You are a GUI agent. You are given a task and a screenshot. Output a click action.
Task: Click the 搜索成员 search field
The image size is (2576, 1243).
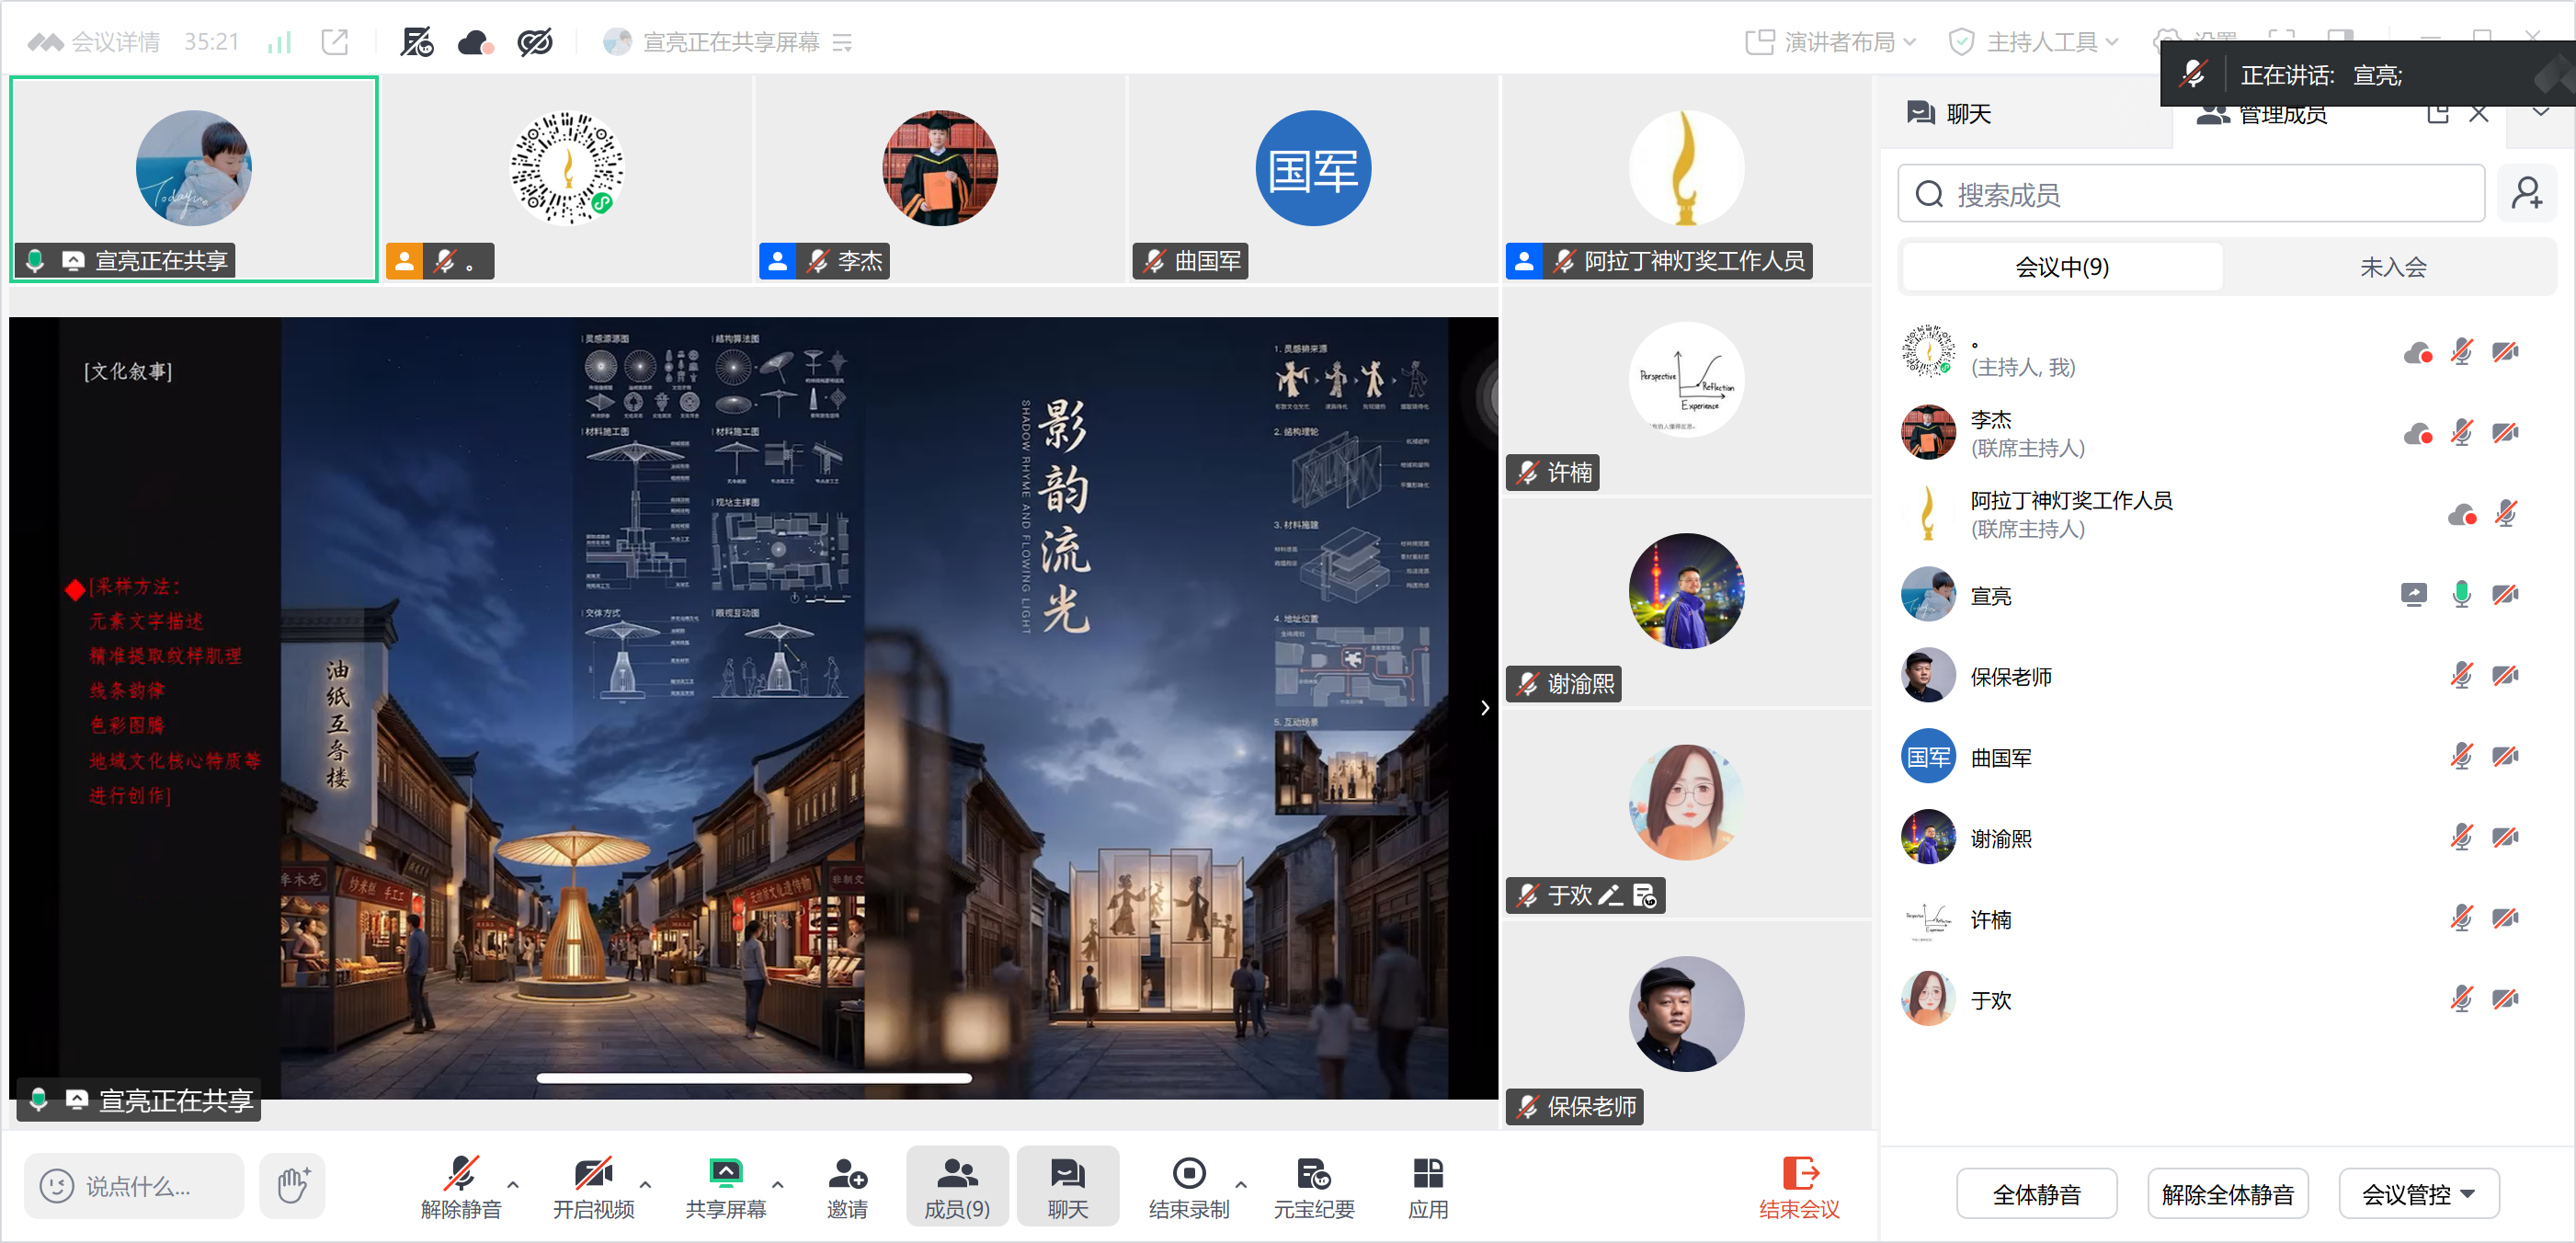[2190, 194]
